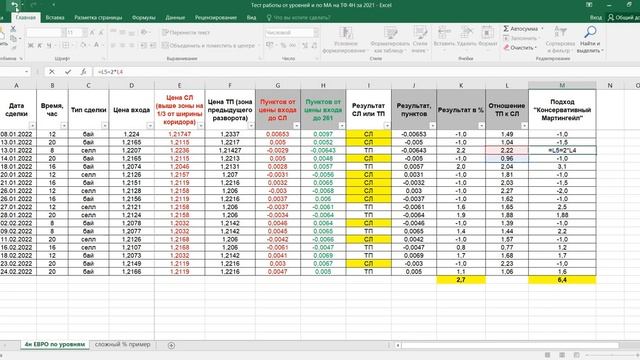This screenshot has width=640, height=360.
Task: Select sheet tab 4н ЕВРО по уровням
Action: (55, 344)
